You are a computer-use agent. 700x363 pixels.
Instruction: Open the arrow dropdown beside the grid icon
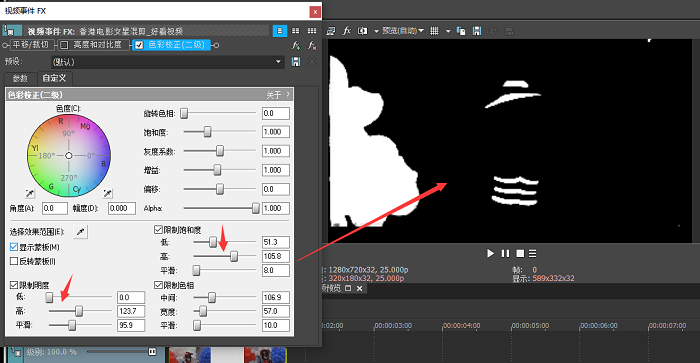(448, 31)
